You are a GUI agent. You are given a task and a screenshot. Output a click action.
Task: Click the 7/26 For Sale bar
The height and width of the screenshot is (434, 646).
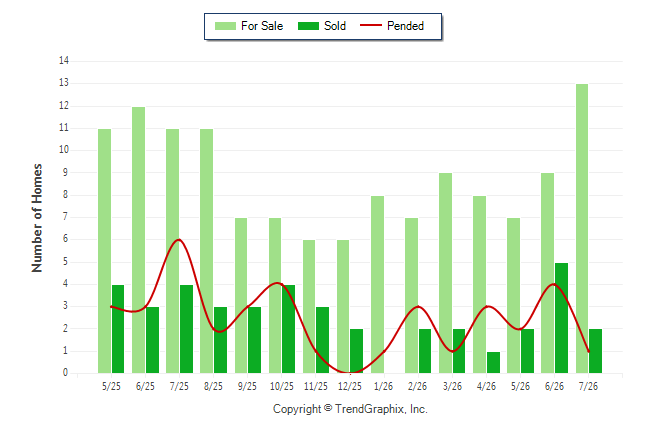[582, 228]
